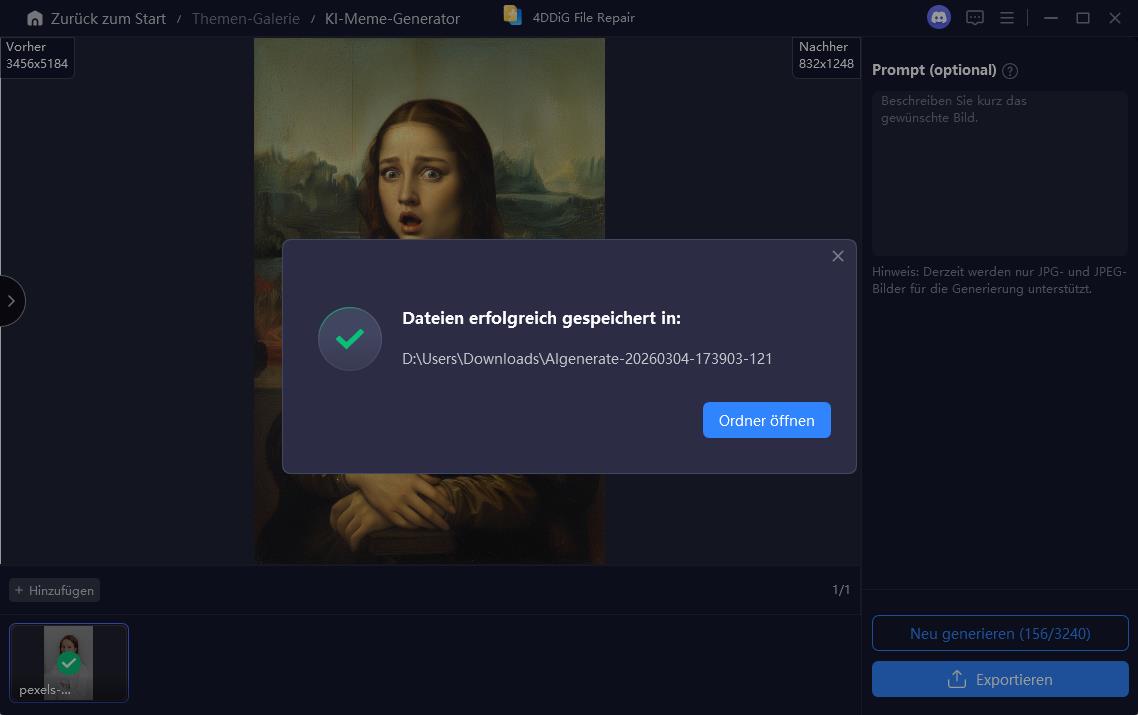Click the home icon beside Zurück zum Start

35,19
